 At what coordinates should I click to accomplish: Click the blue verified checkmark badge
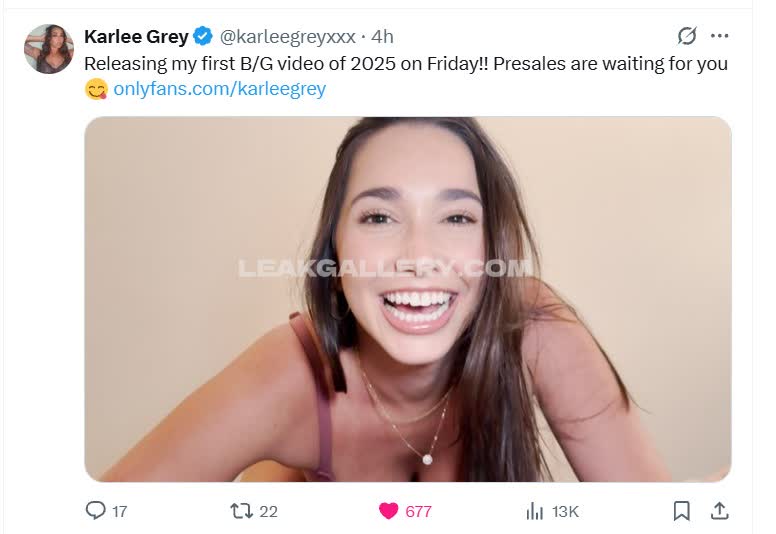(203, 36)
